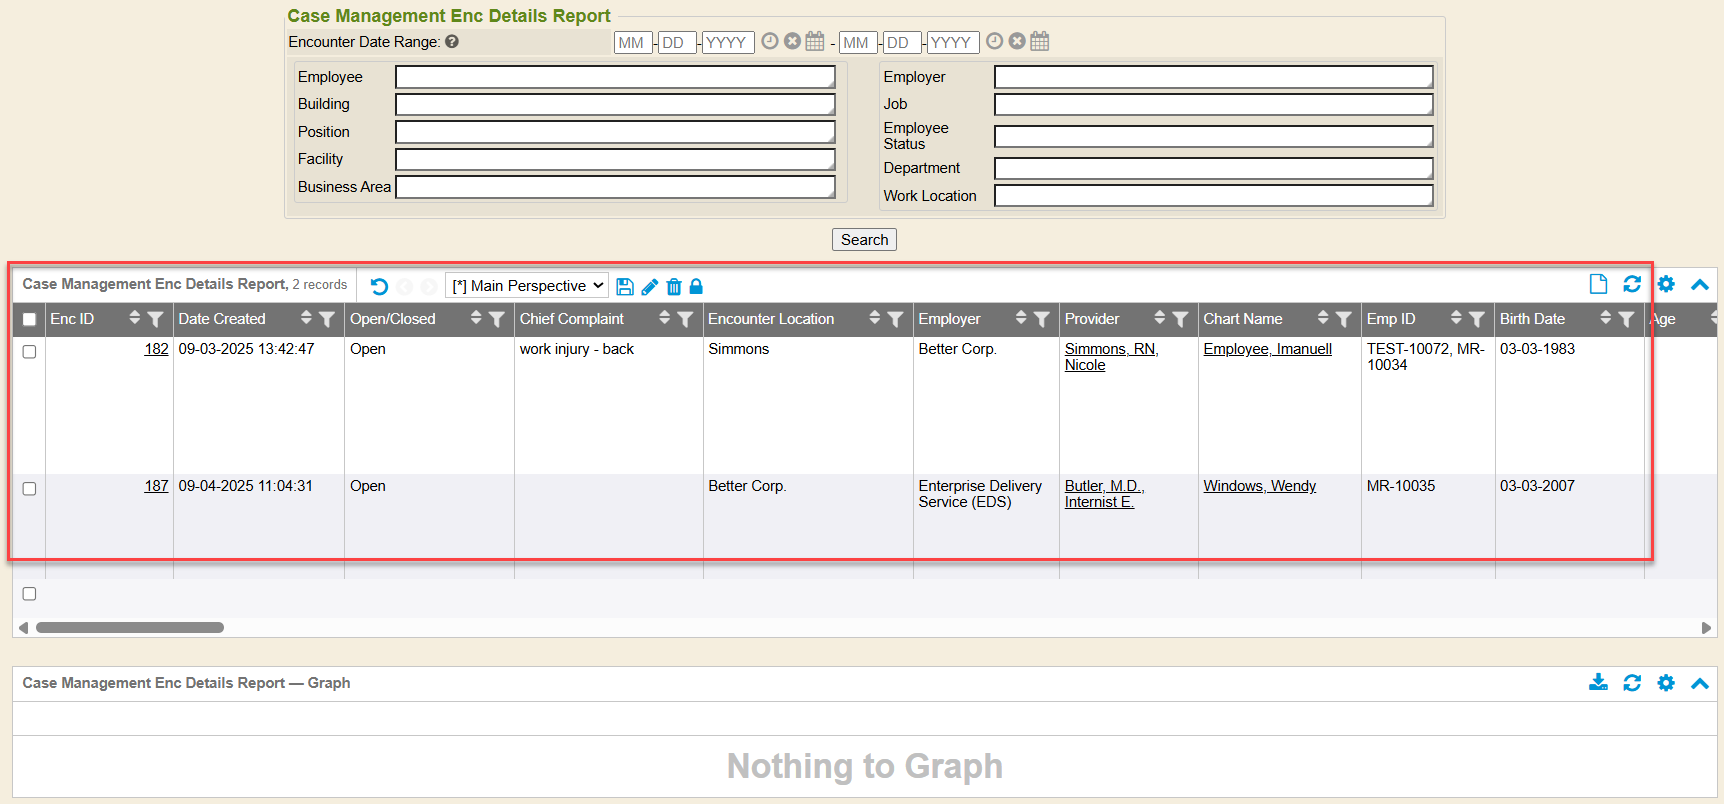
Task: Click the pencil edit perspective icon
Action: click(x=650, y=287)
